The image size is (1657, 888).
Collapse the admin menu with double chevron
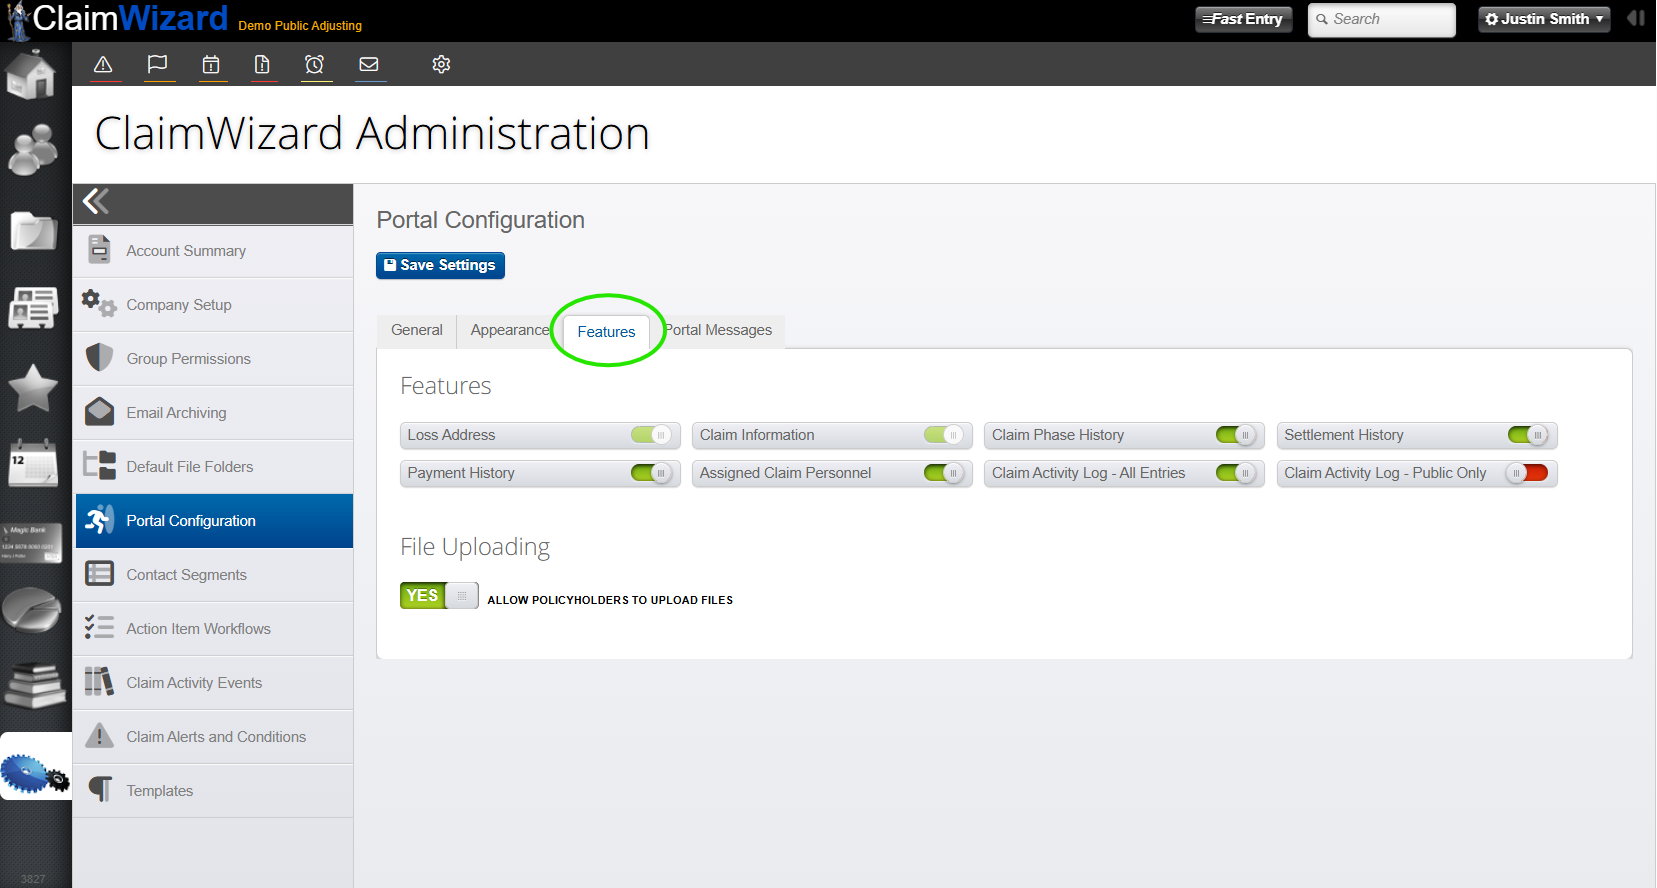[96, 202]
